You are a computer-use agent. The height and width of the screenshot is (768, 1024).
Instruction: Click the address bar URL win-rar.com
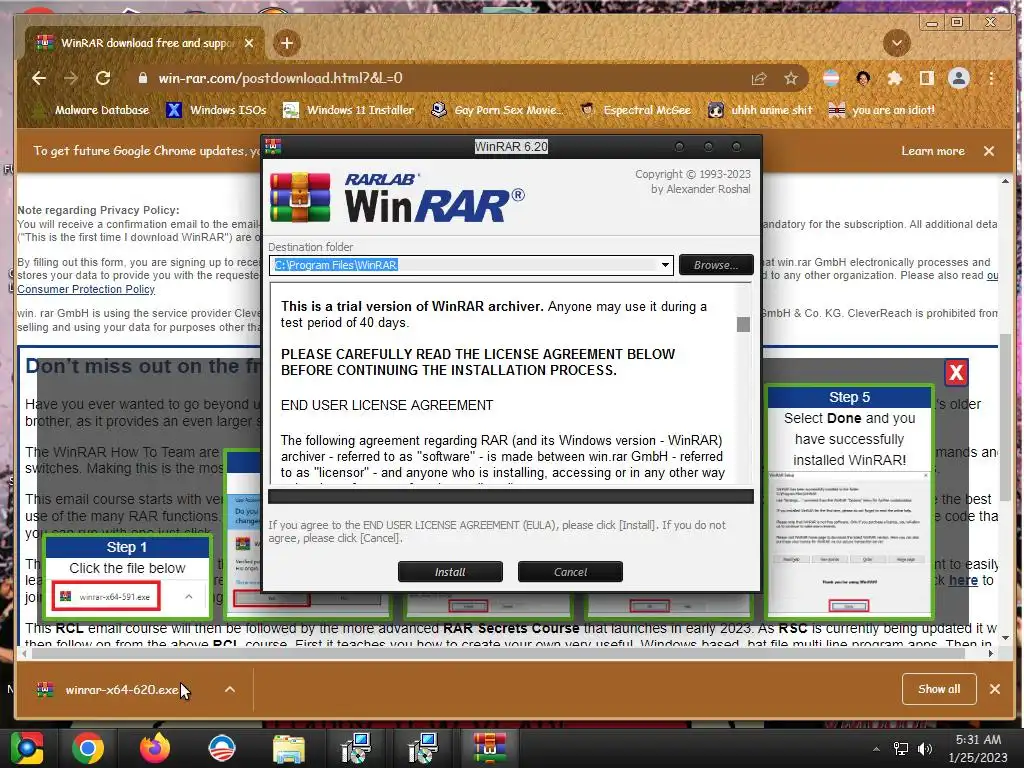coord(280,78)
